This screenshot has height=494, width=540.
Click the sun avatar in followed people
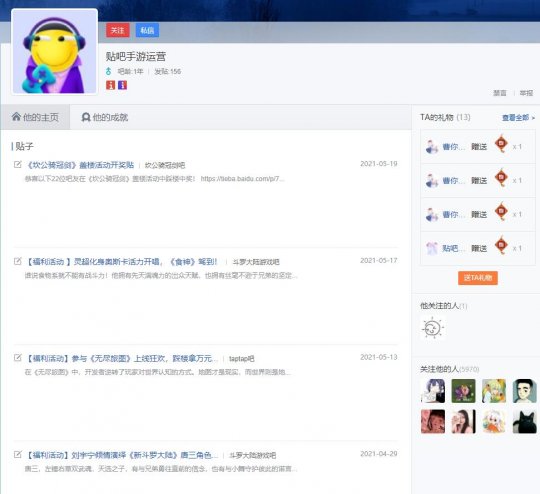pyautogui.click(x=433, y=328)
